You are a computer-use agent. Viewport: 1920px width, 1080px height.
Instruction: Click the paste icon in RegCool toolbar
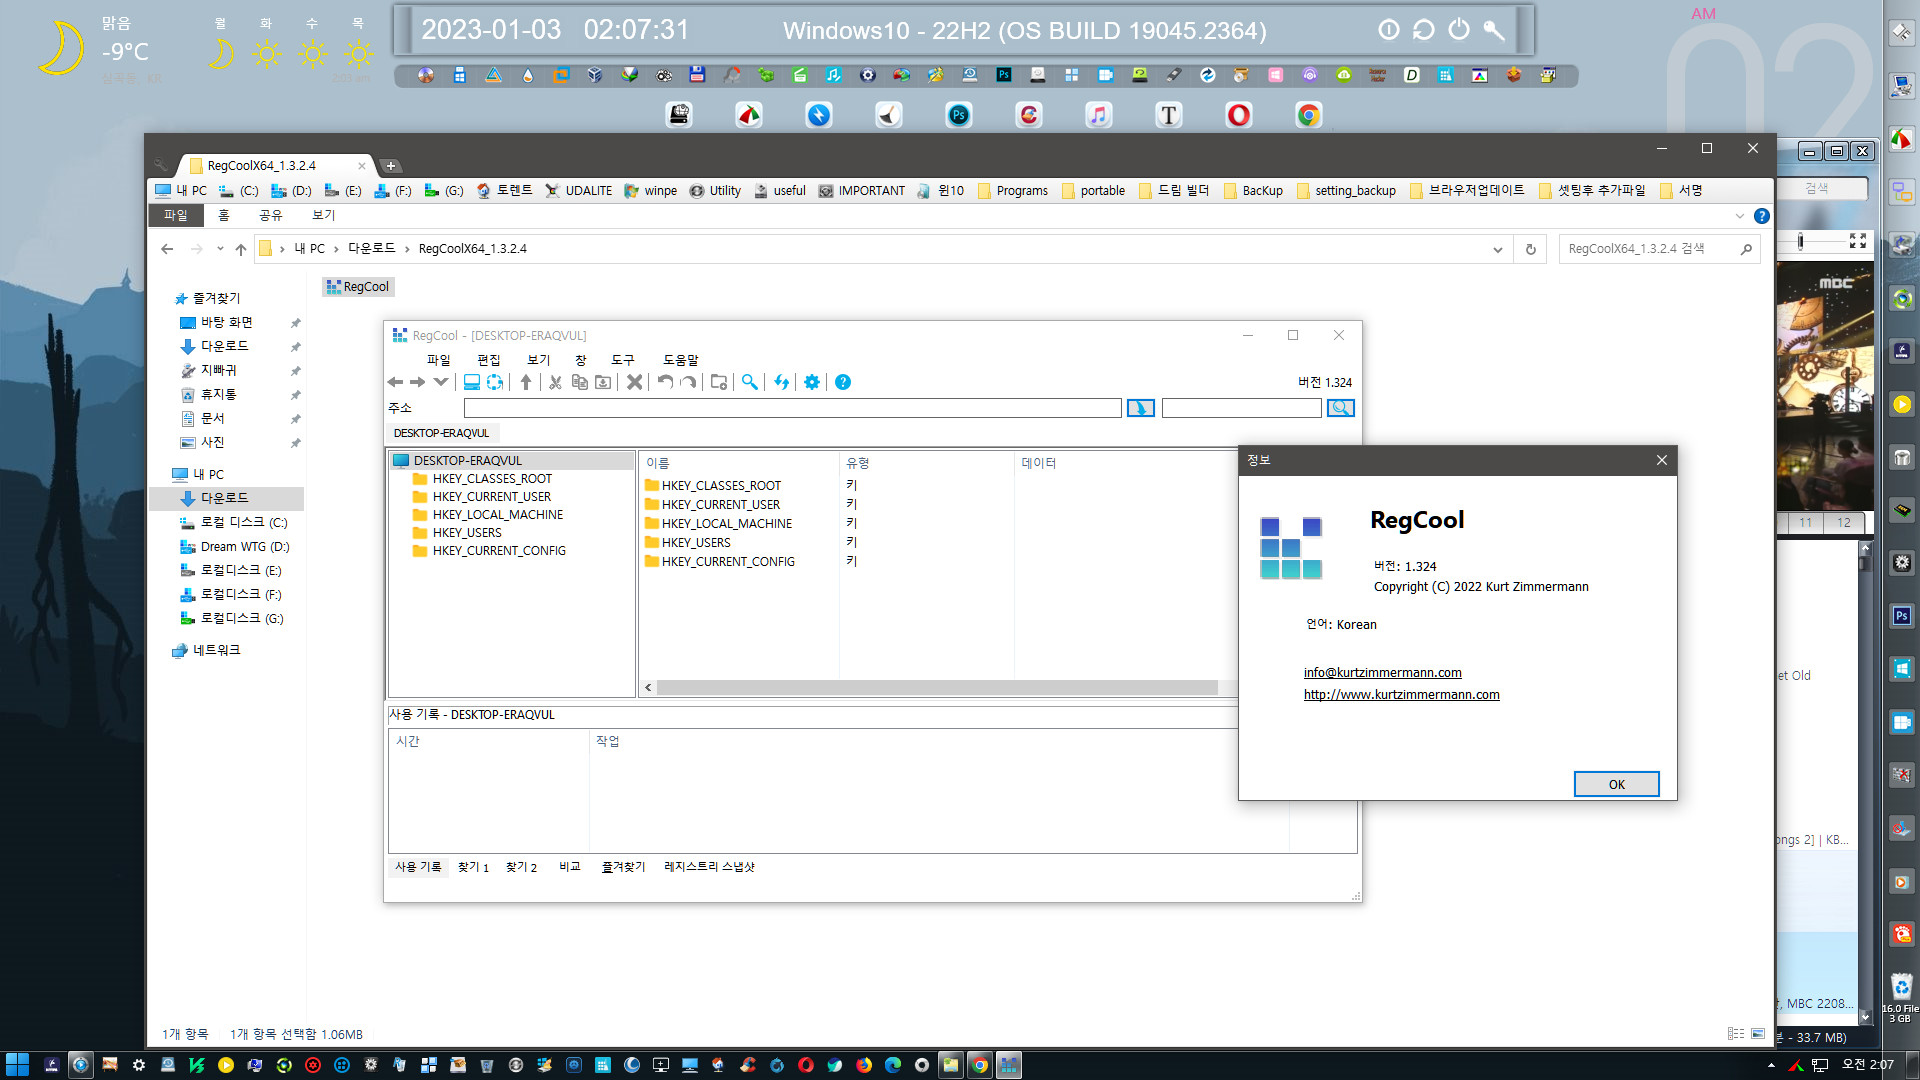point(603,382)
